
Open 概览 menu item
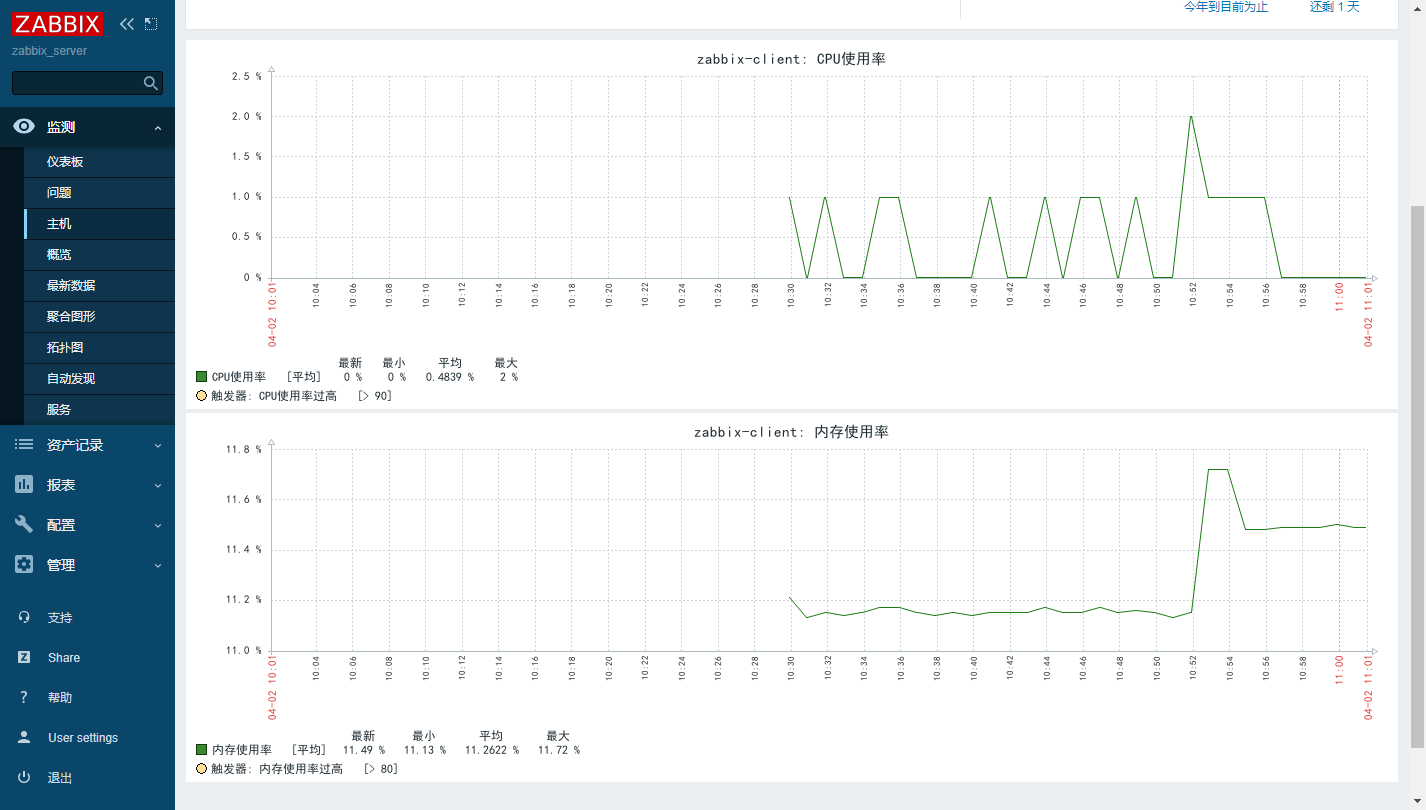(99, 255)
